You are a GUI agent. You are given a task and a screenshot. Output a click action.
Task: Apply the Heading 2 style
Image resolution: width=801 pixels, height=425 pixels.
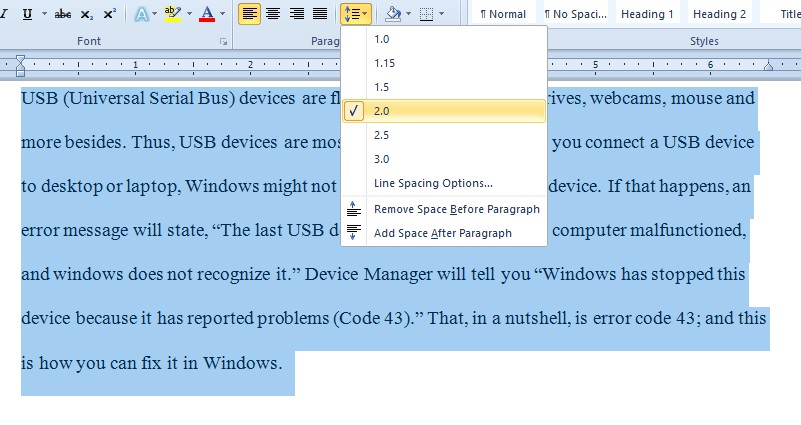tap(719, 14)
